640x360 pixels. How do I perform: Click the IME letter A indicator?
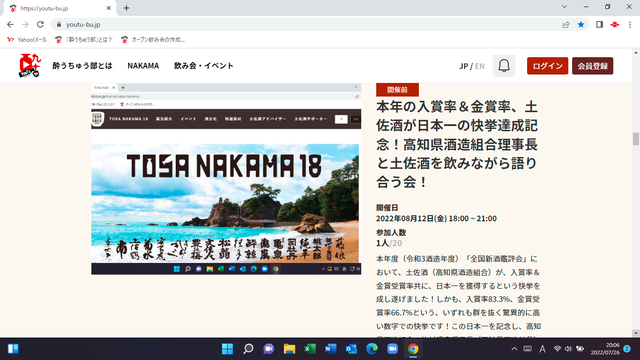click(542, 349)
